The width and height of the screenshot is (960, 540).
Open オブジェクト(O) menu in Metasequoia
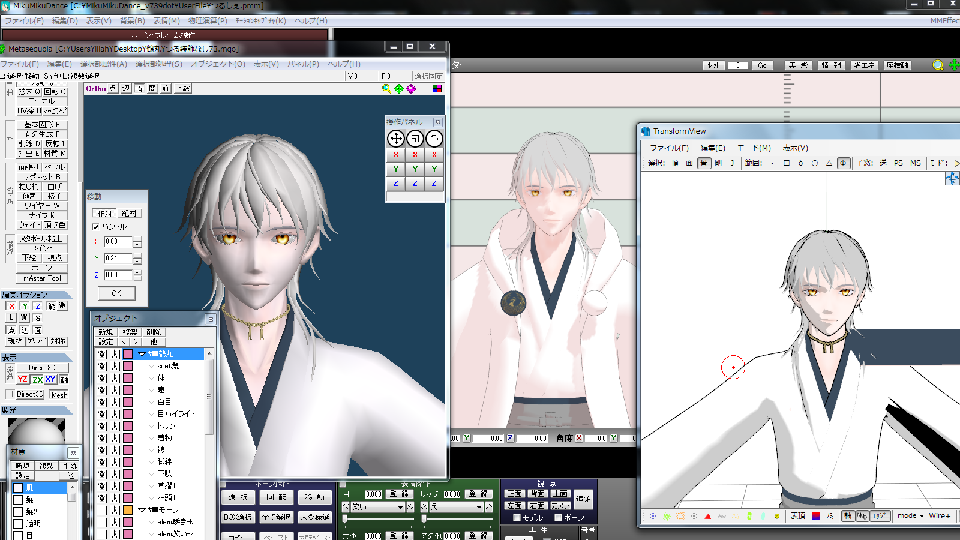tap(217, 64)
